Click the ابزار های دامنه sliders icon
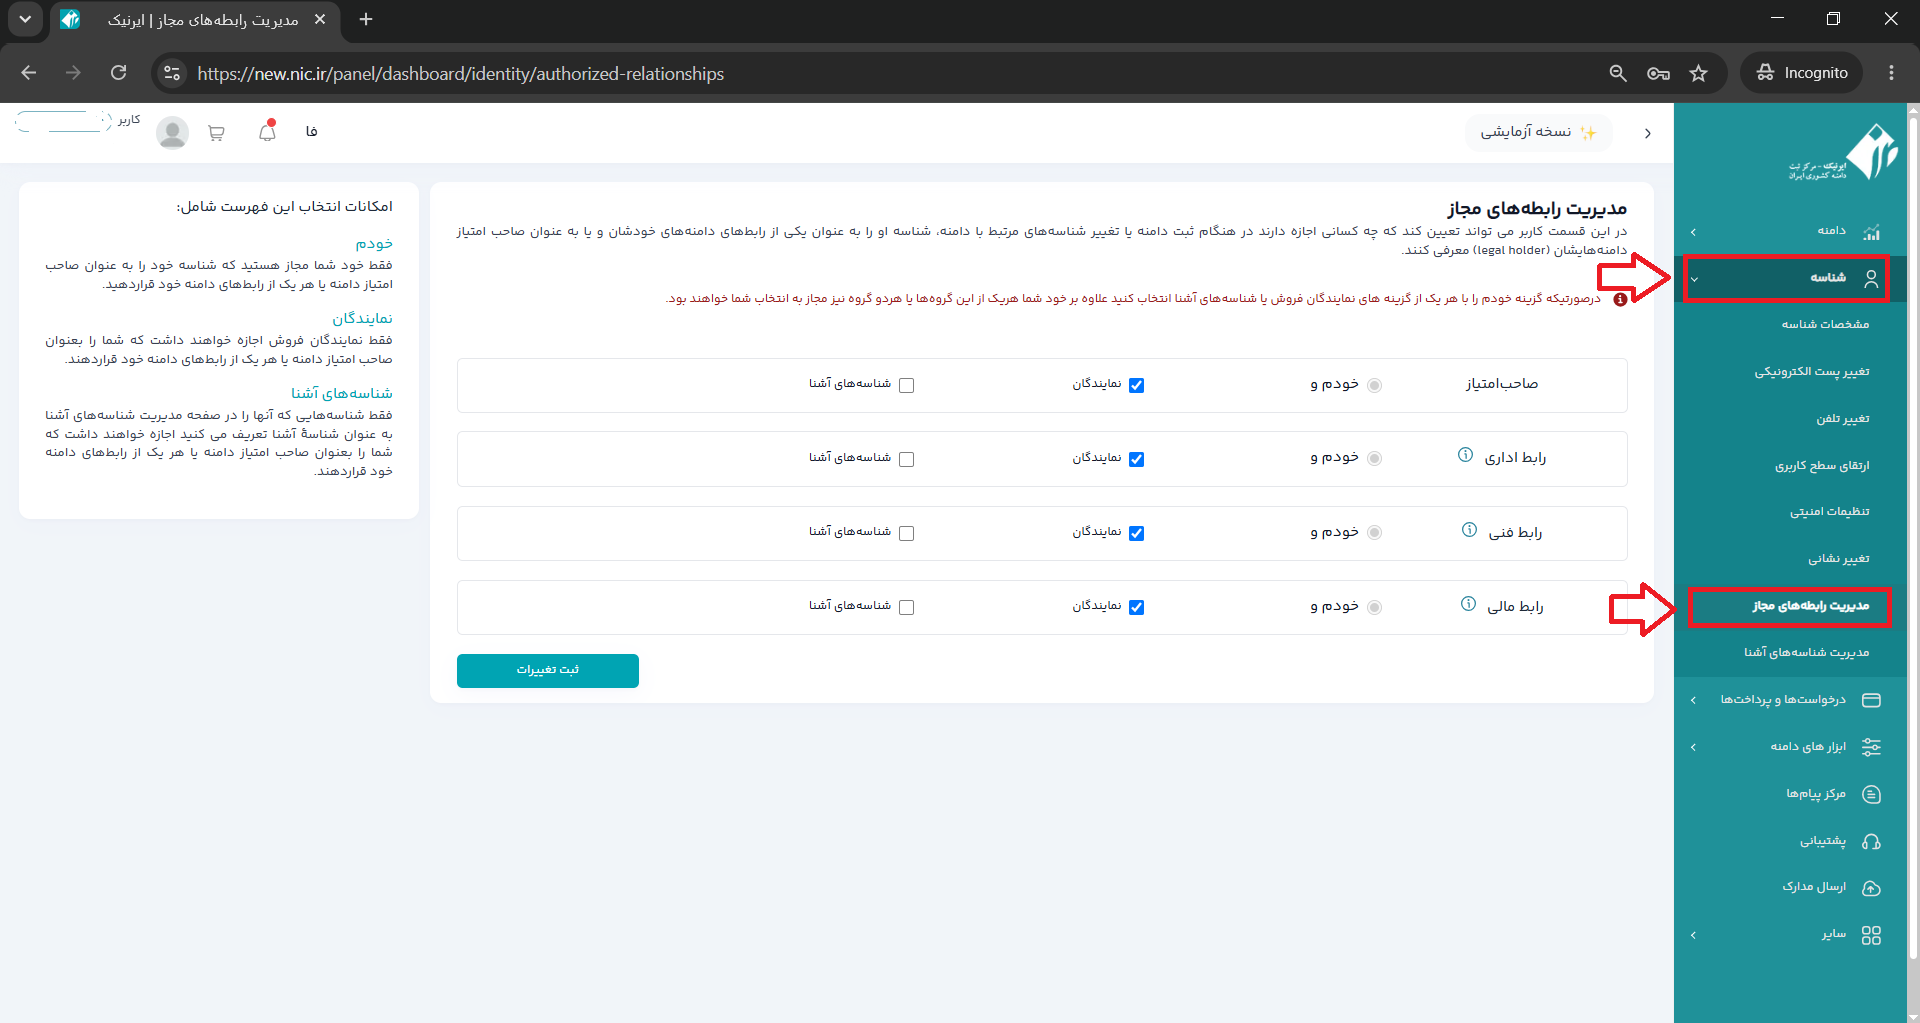The image size is (1920, 1023). point(1871,747)
